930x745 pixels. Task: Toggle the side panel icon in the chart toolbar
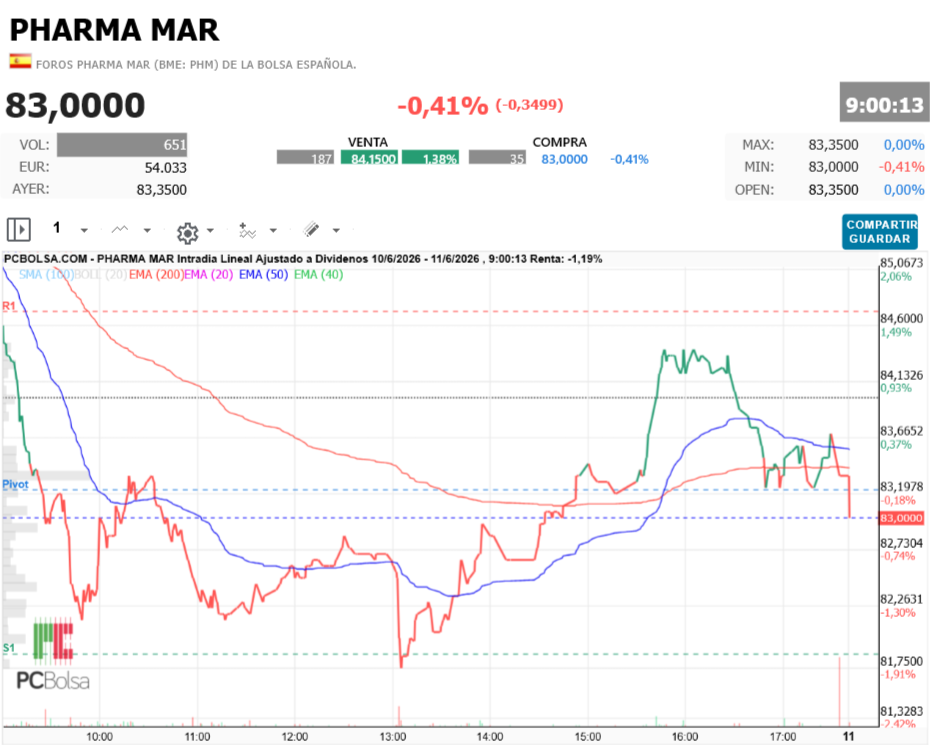pos(18,229)
